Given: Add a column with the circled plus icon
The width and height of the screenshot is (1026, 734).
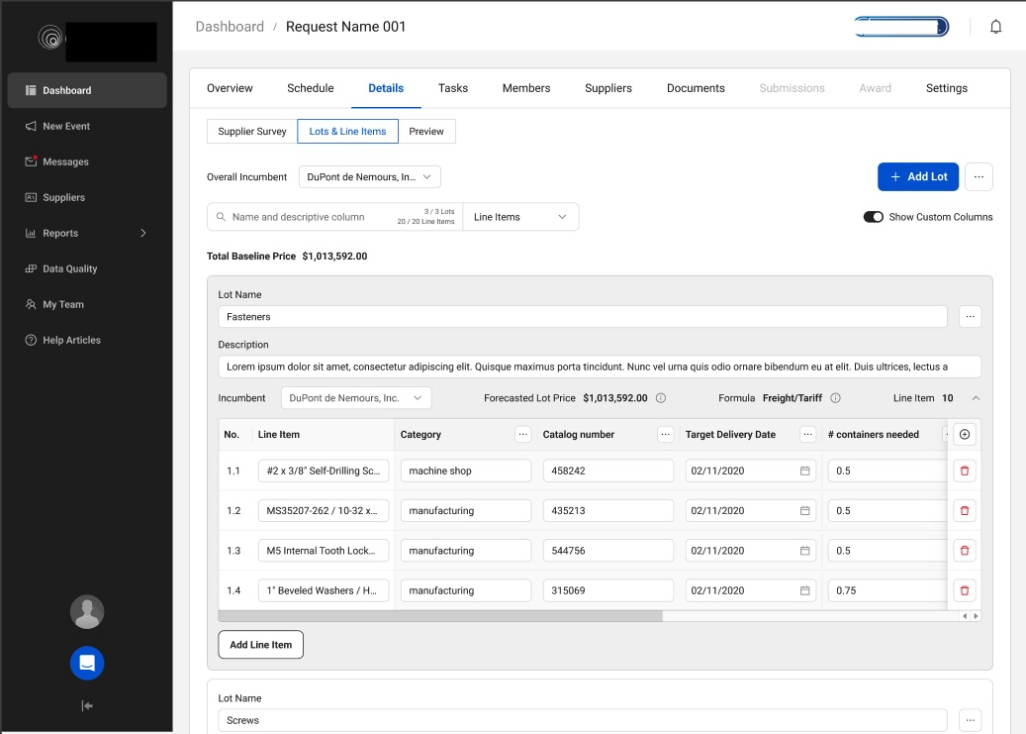Looking at the screenshot, I should [964, 434].
